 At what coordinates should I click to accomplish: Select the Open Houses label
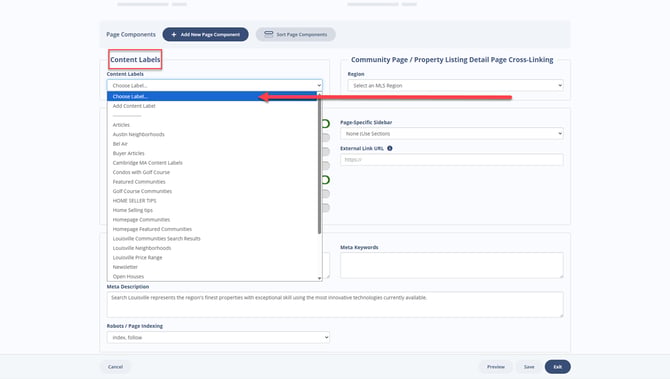click(212, 276)
